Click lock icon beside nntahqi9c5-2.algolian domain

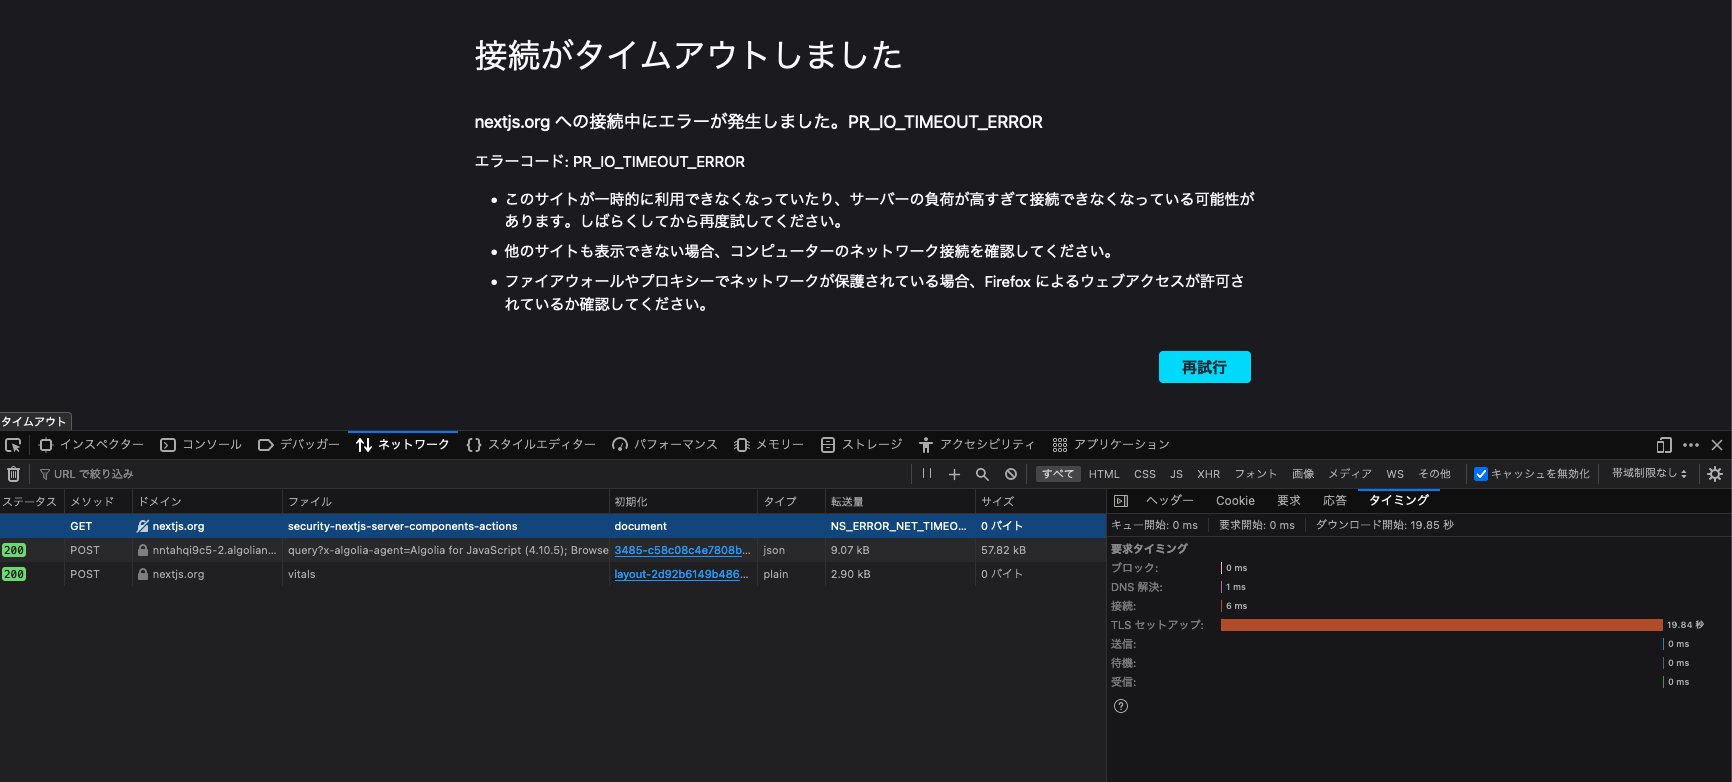(x=143, y=550)
